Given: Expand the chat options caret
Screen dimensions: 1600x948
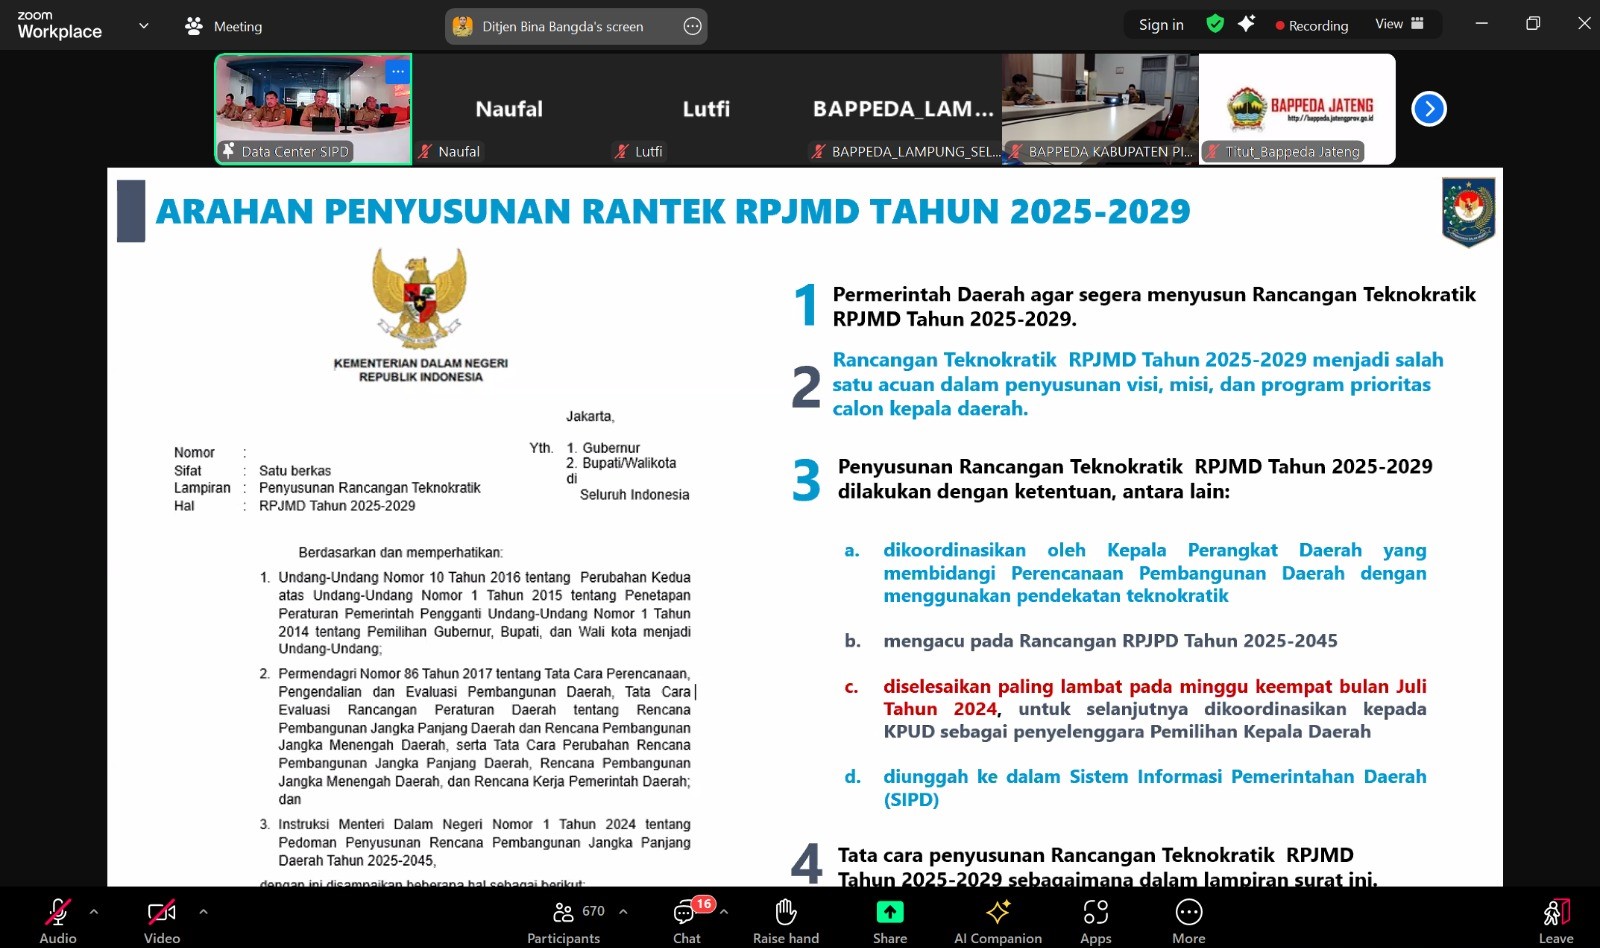Looking at the screenshot, I should pyautogui.click(x=724, y=911).
